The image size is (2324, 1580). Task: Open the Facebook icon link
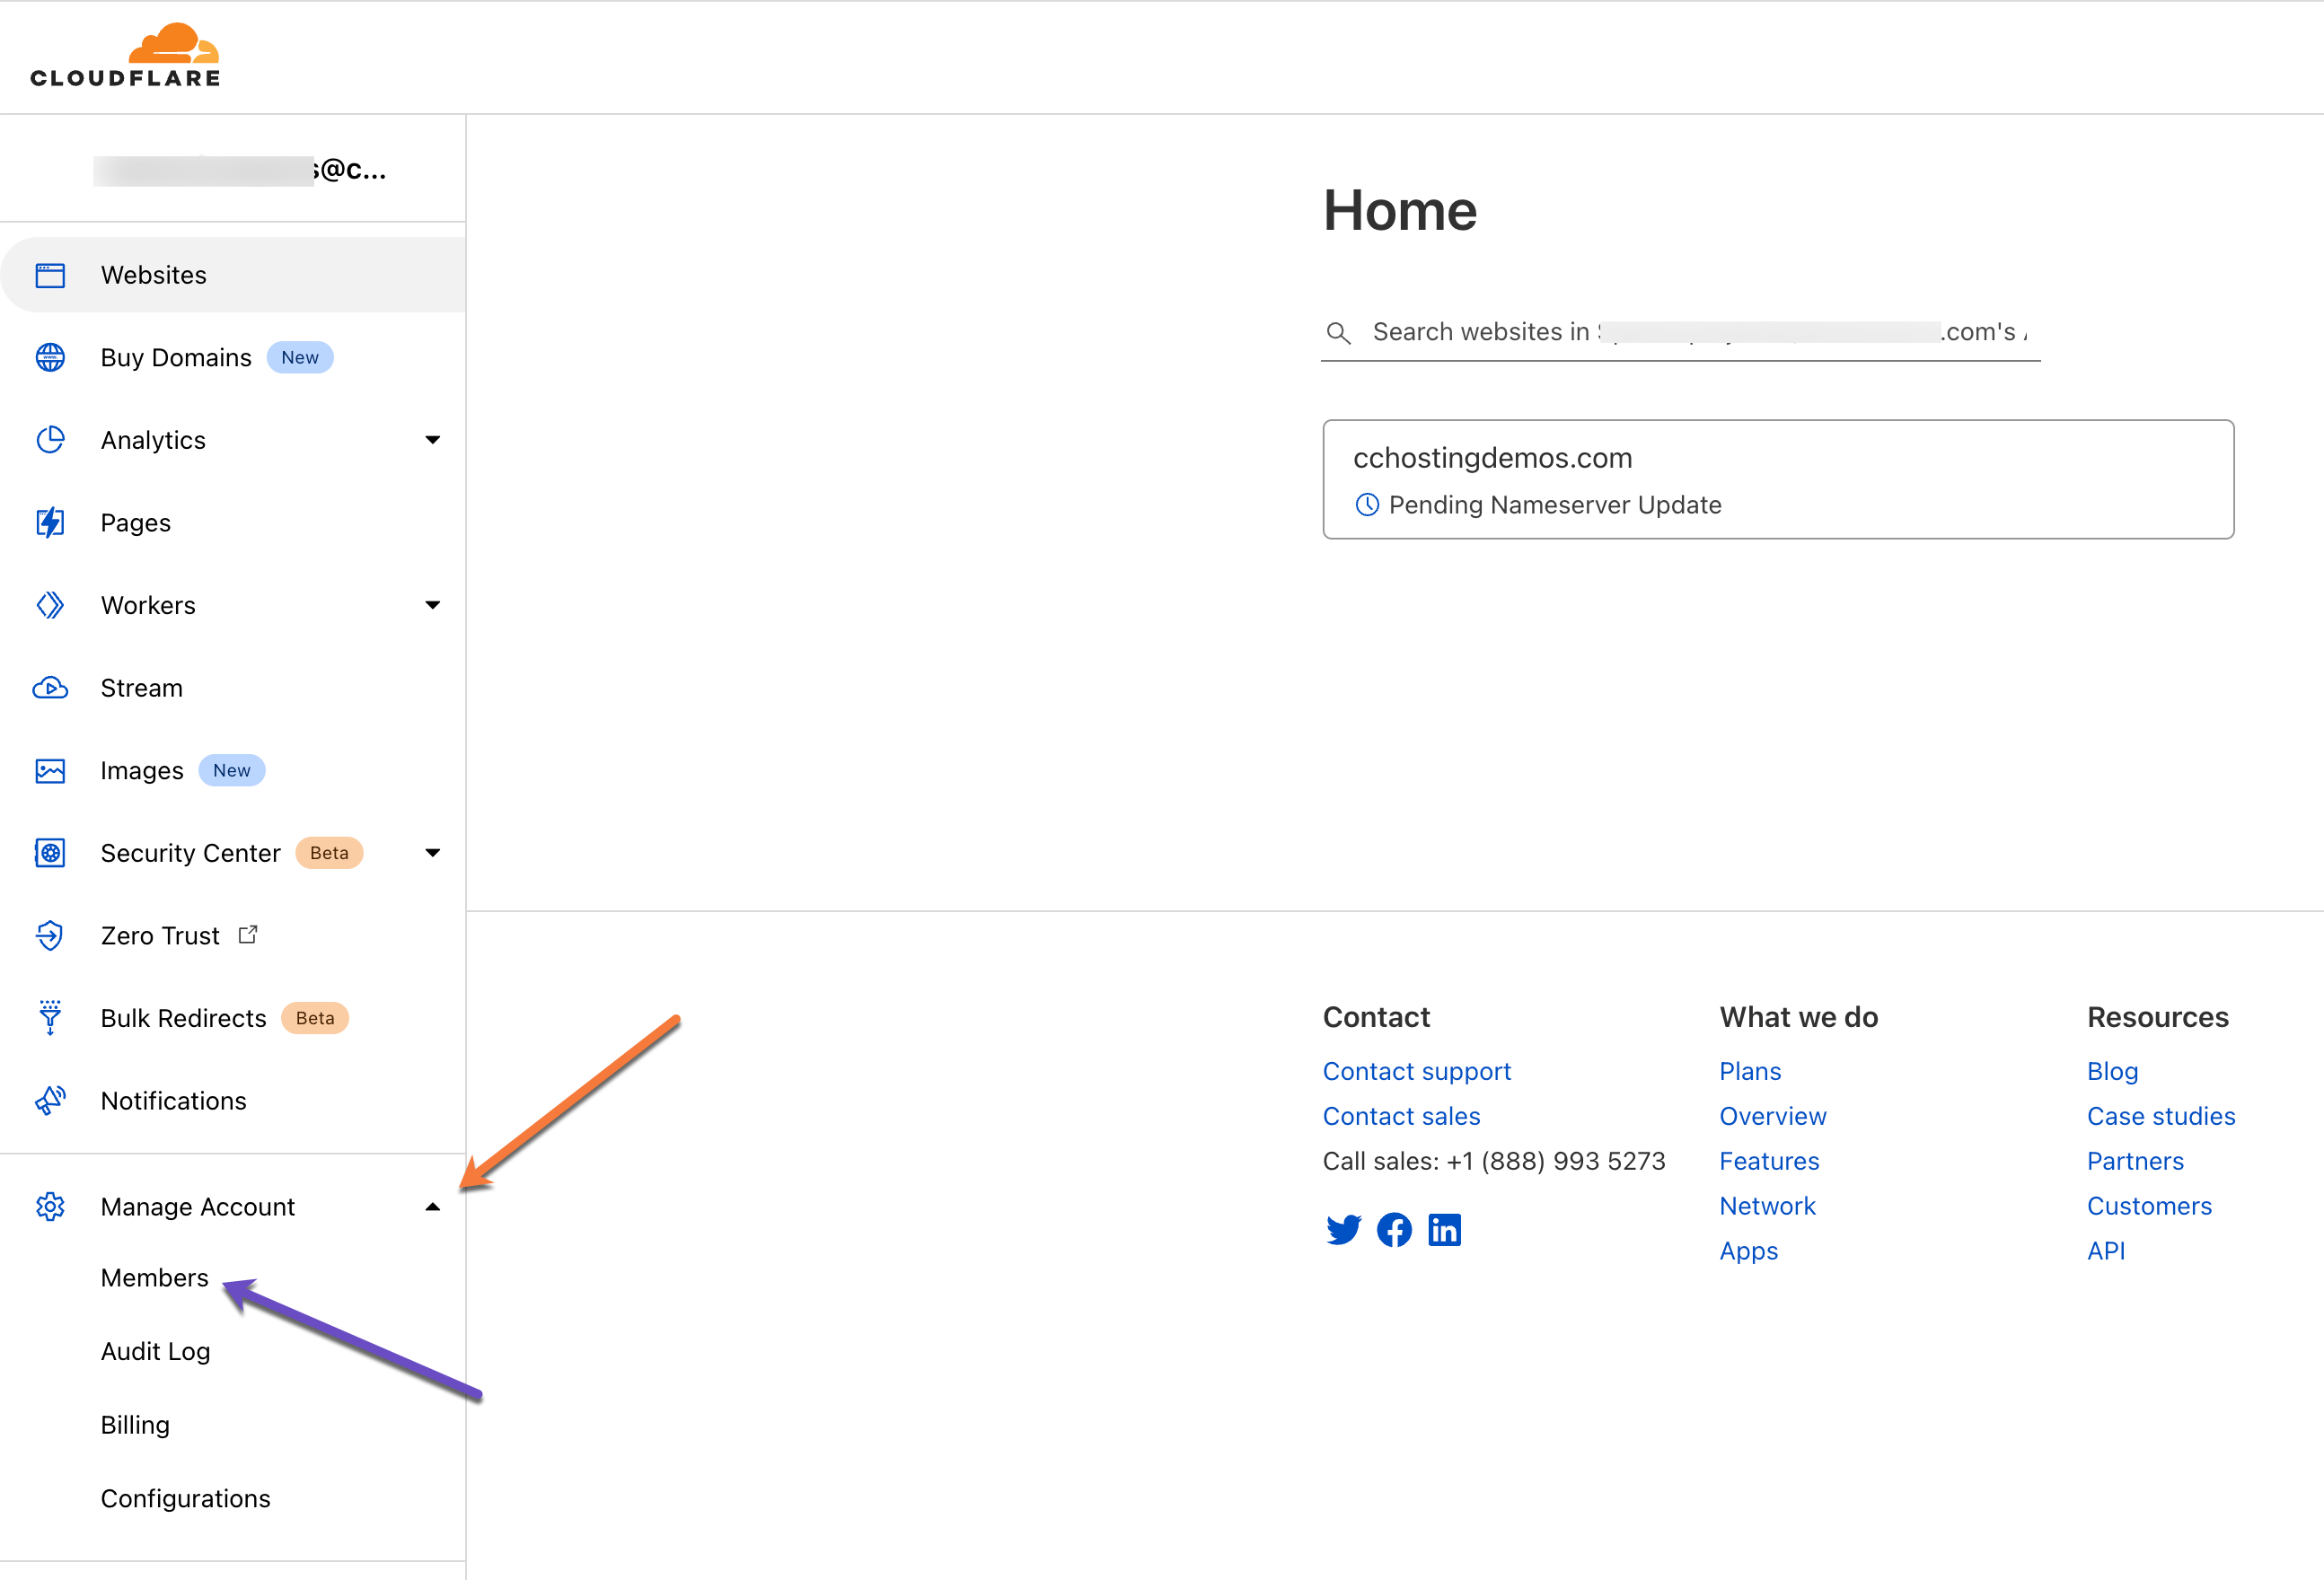point(1394,1229)
